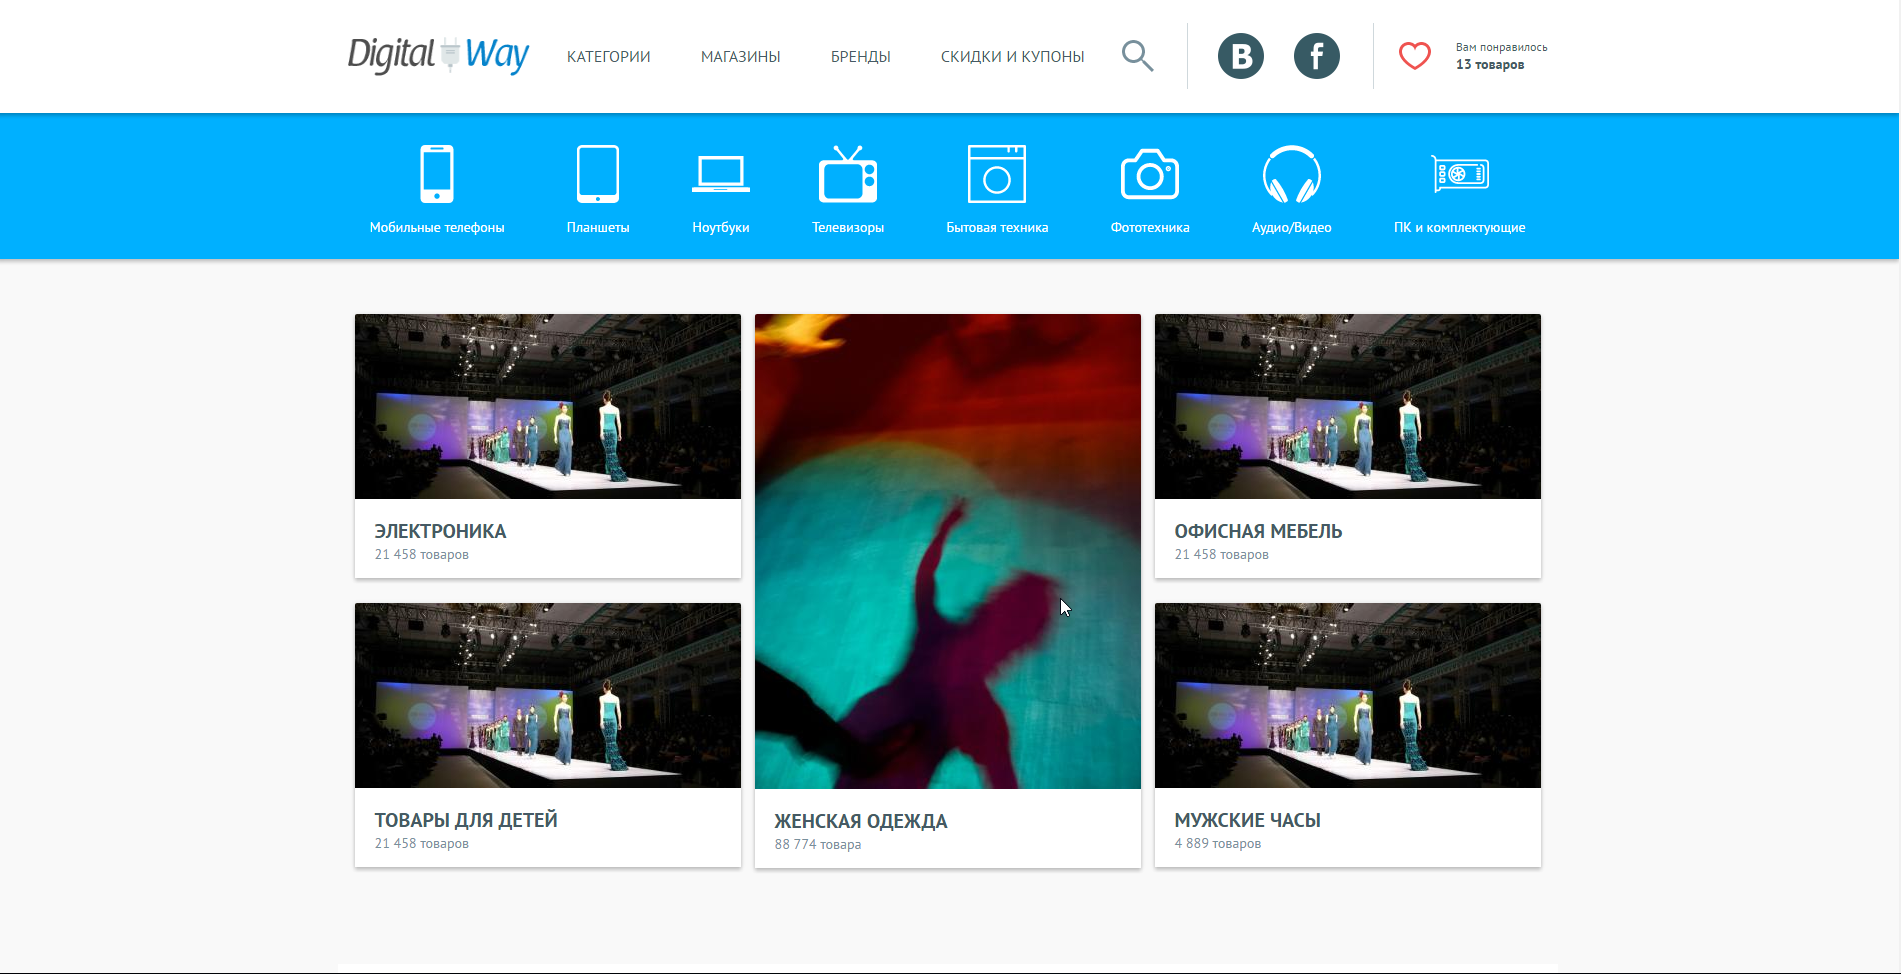
Task: Select the washing machine appliance icon
Action: (x=997, y=174)
